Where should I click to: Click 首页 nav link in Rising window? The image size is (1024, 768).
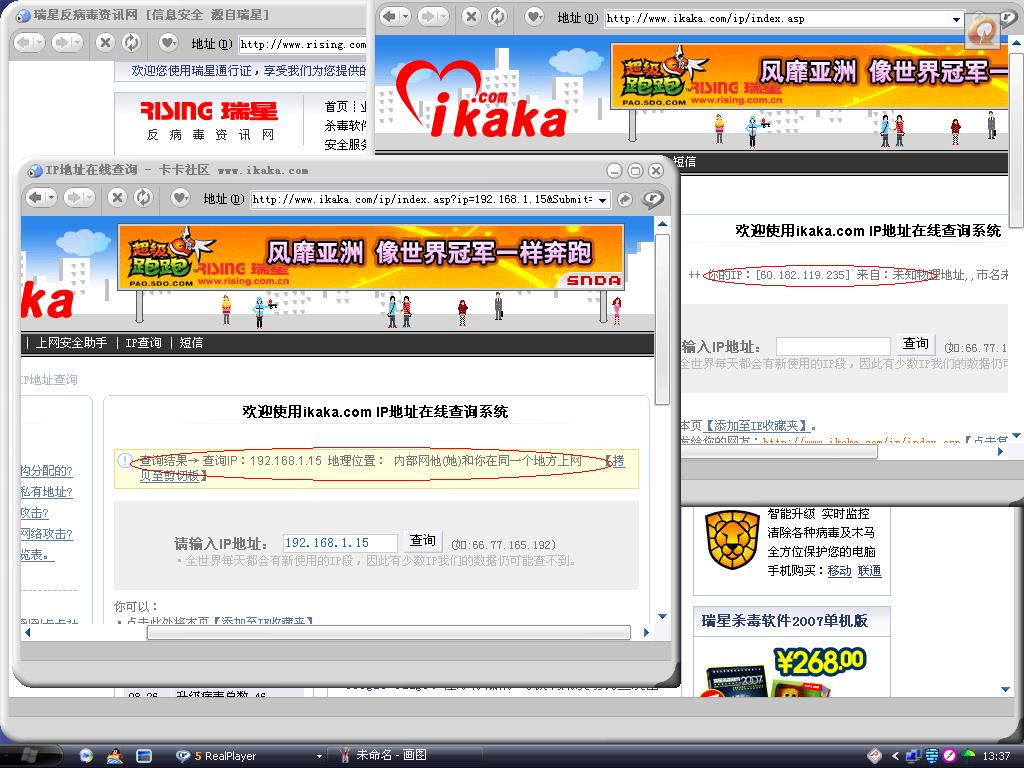pos(336,106)
